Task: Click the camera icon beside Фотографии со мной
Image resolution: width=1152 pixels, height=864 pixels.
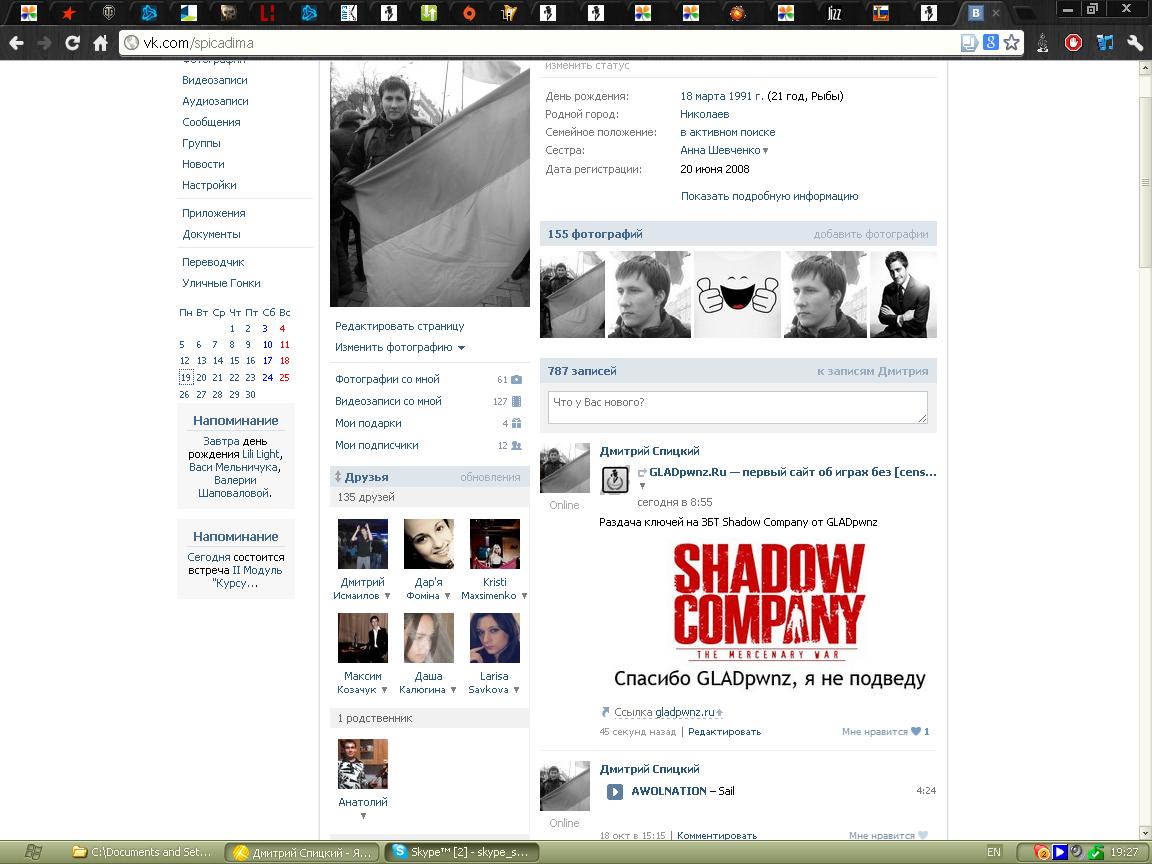Action: click(516, 380)
